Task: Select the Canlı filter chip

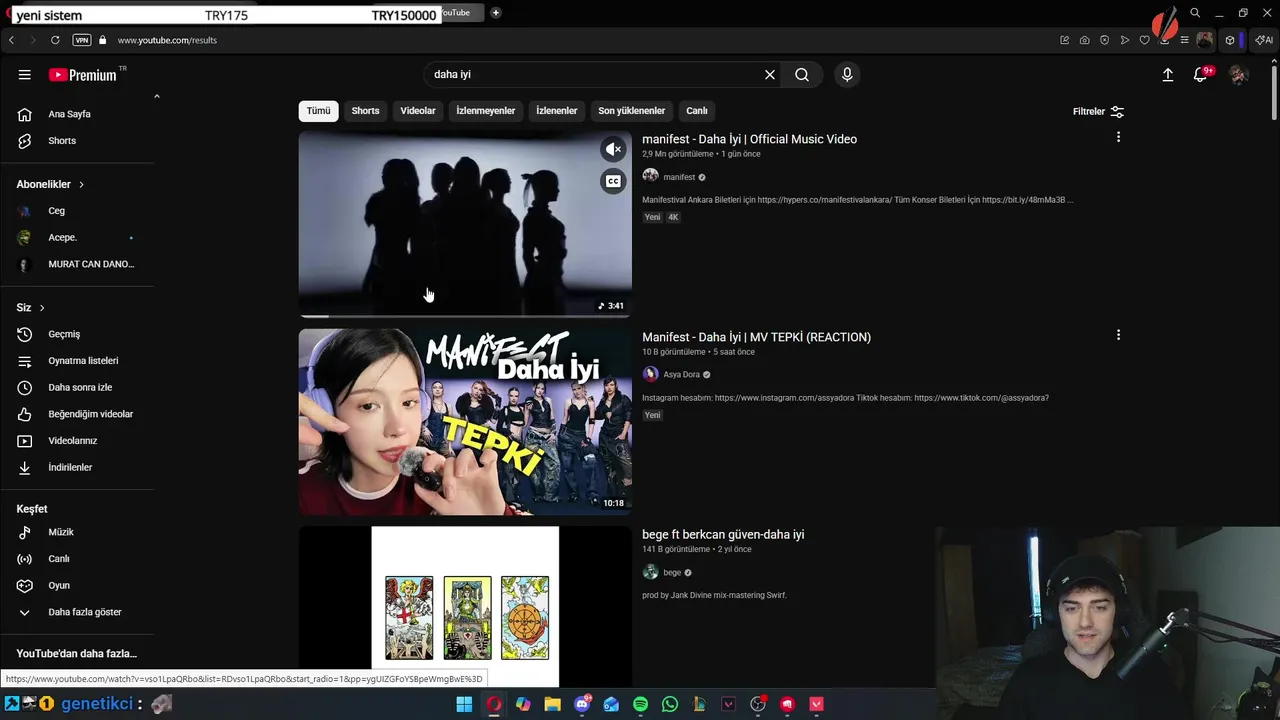Action: coord(697,111)
